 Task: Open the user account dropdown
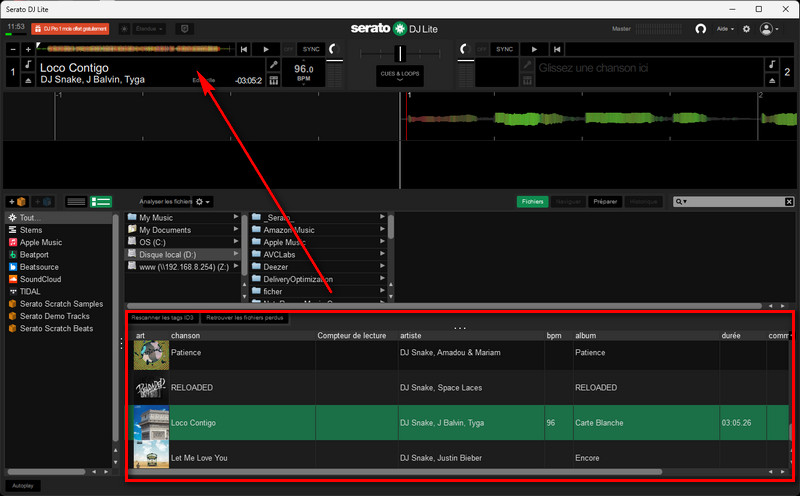tap(769, 29)
